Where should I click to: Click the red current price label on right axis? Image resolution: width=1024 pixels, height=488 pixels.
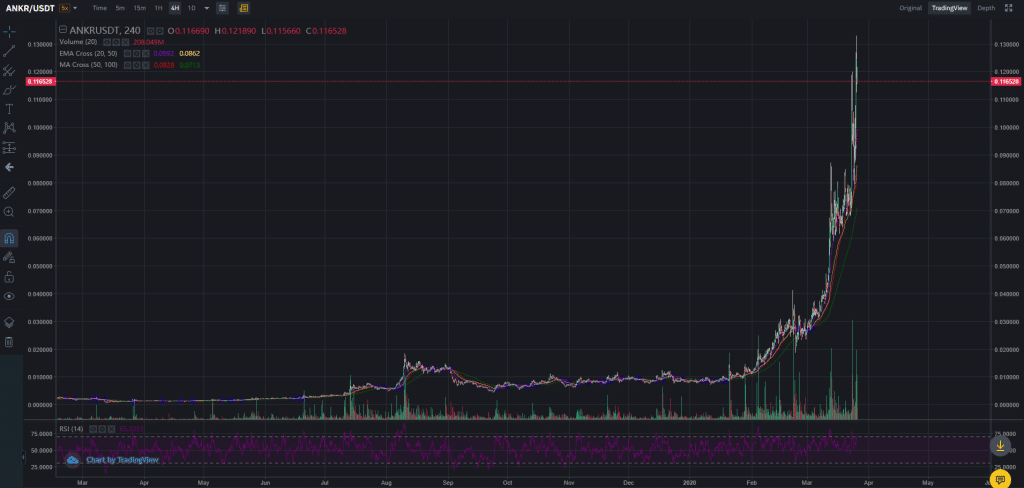coord(1006,81)
